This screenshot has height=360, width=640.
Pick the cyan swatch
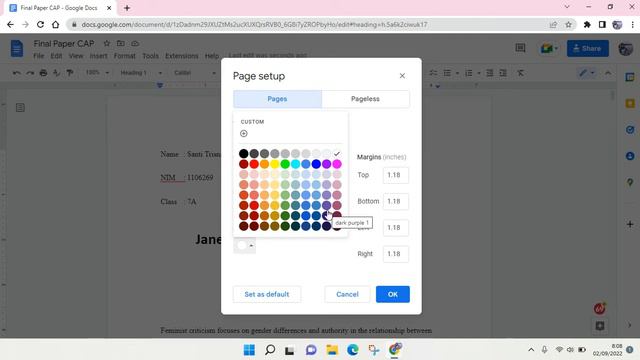296,164
